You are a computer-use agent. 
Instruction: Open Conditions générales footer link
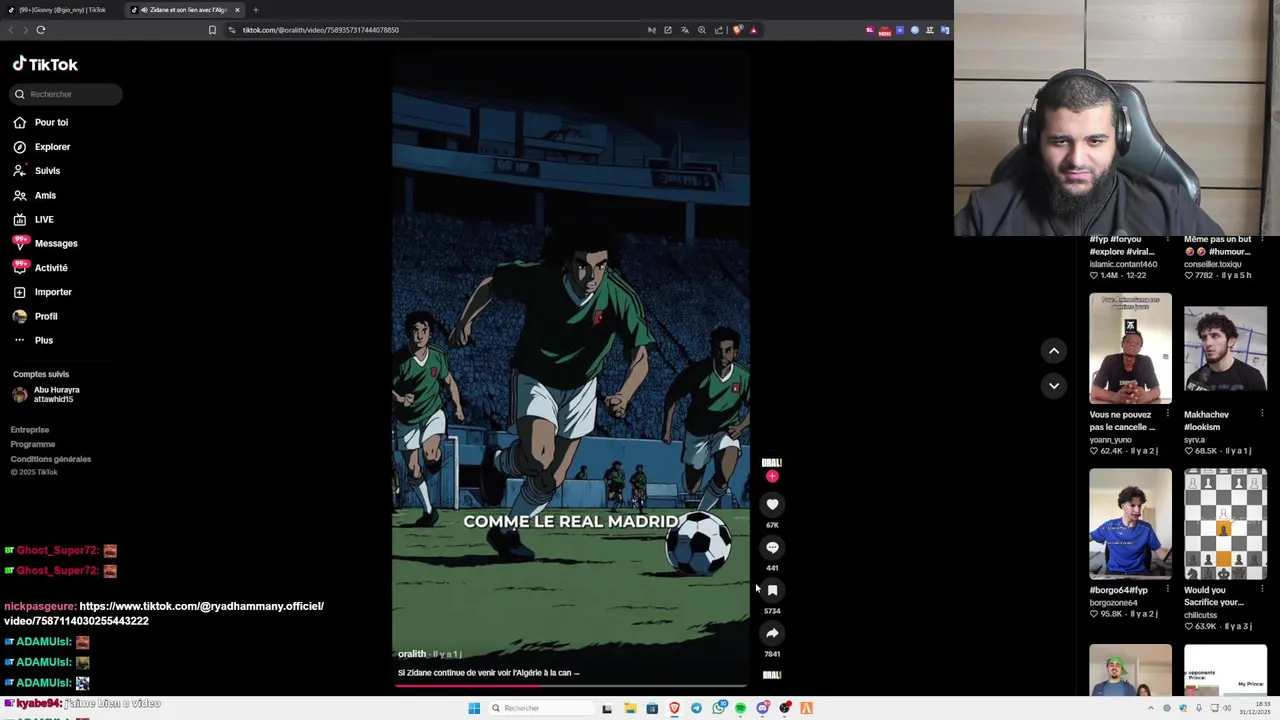click(51, 459)
